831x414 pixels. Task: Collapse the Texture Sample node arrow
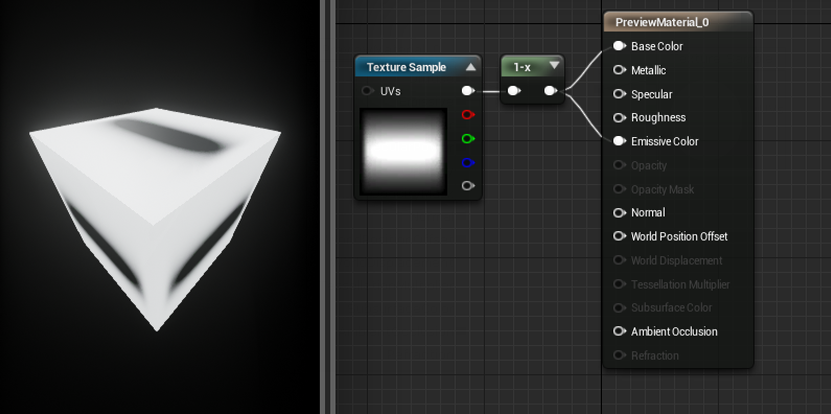tap(471, 67)
